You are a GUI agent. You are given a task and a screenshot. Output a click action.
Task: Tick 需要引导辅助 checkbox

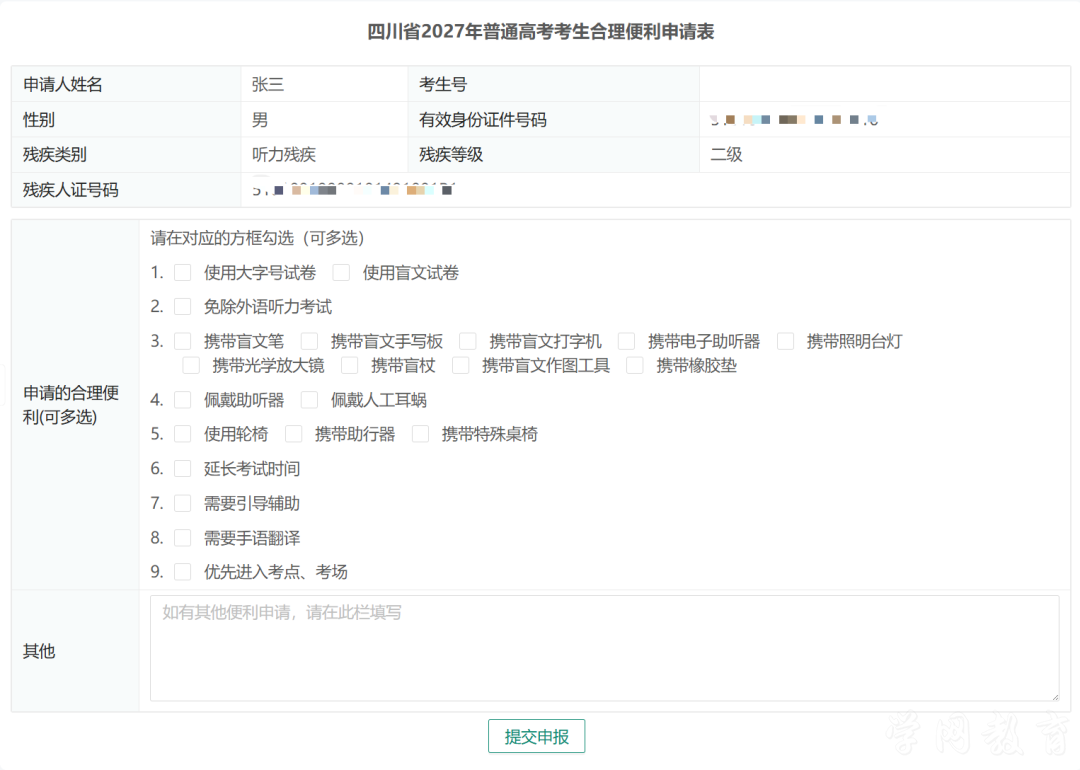tap(183, 503)
